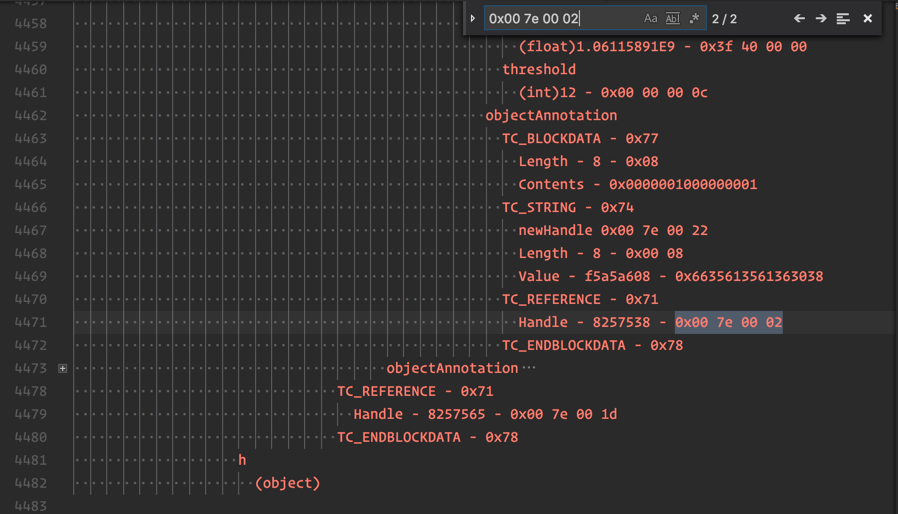898x514 pixels.
Task: Close the find widget
Action: tap(868, 18)
